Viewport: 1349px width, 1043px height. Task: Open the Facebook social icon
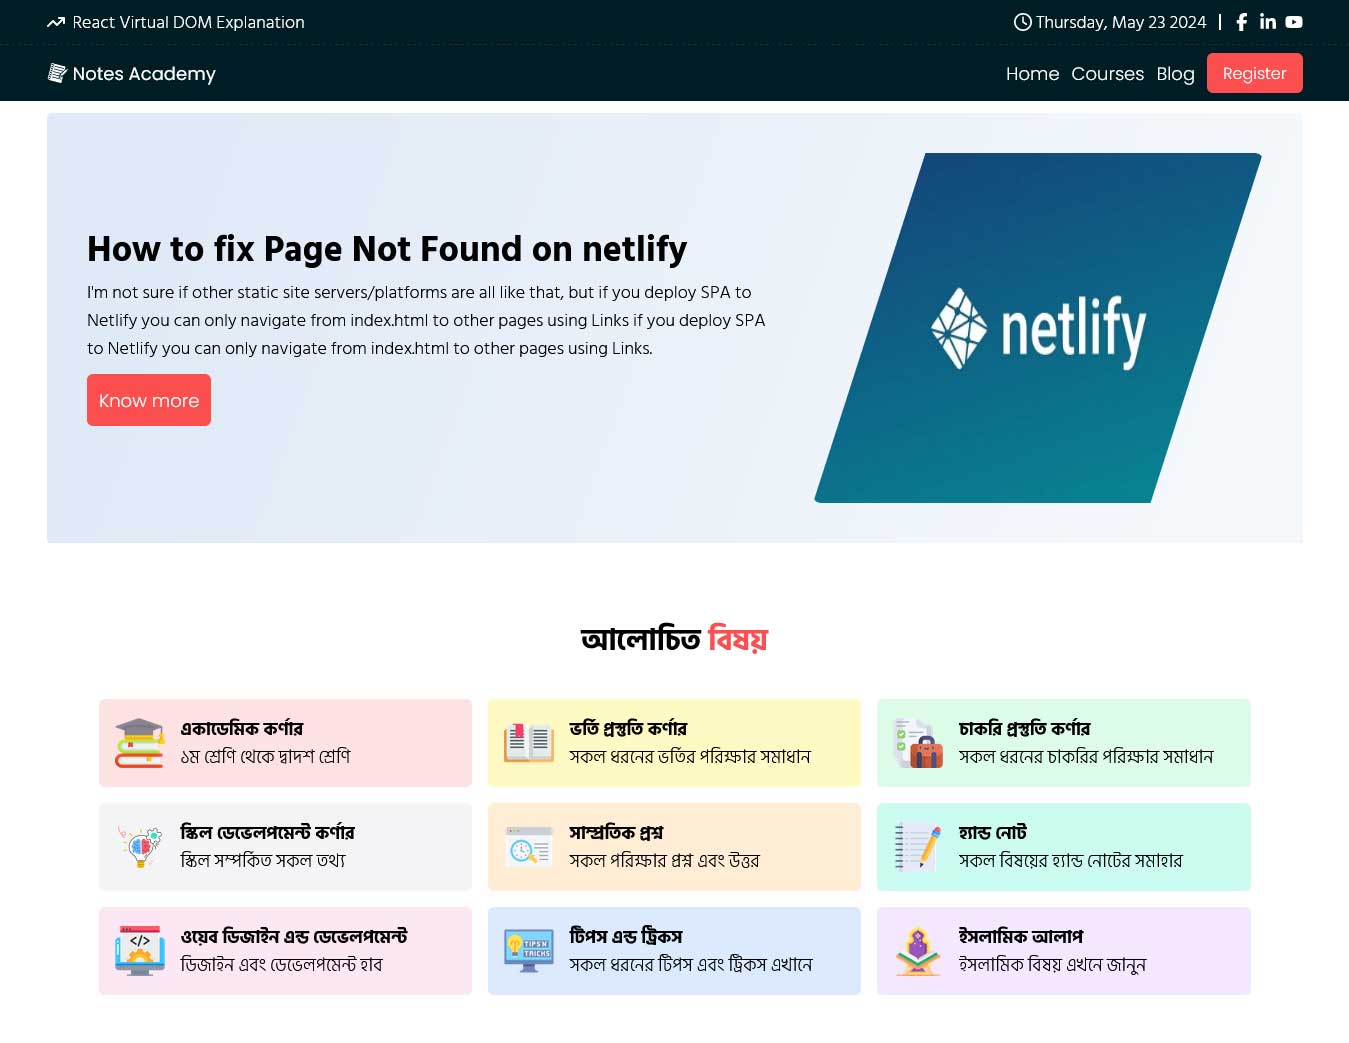pyautogui.click(x=1241, y=22)
